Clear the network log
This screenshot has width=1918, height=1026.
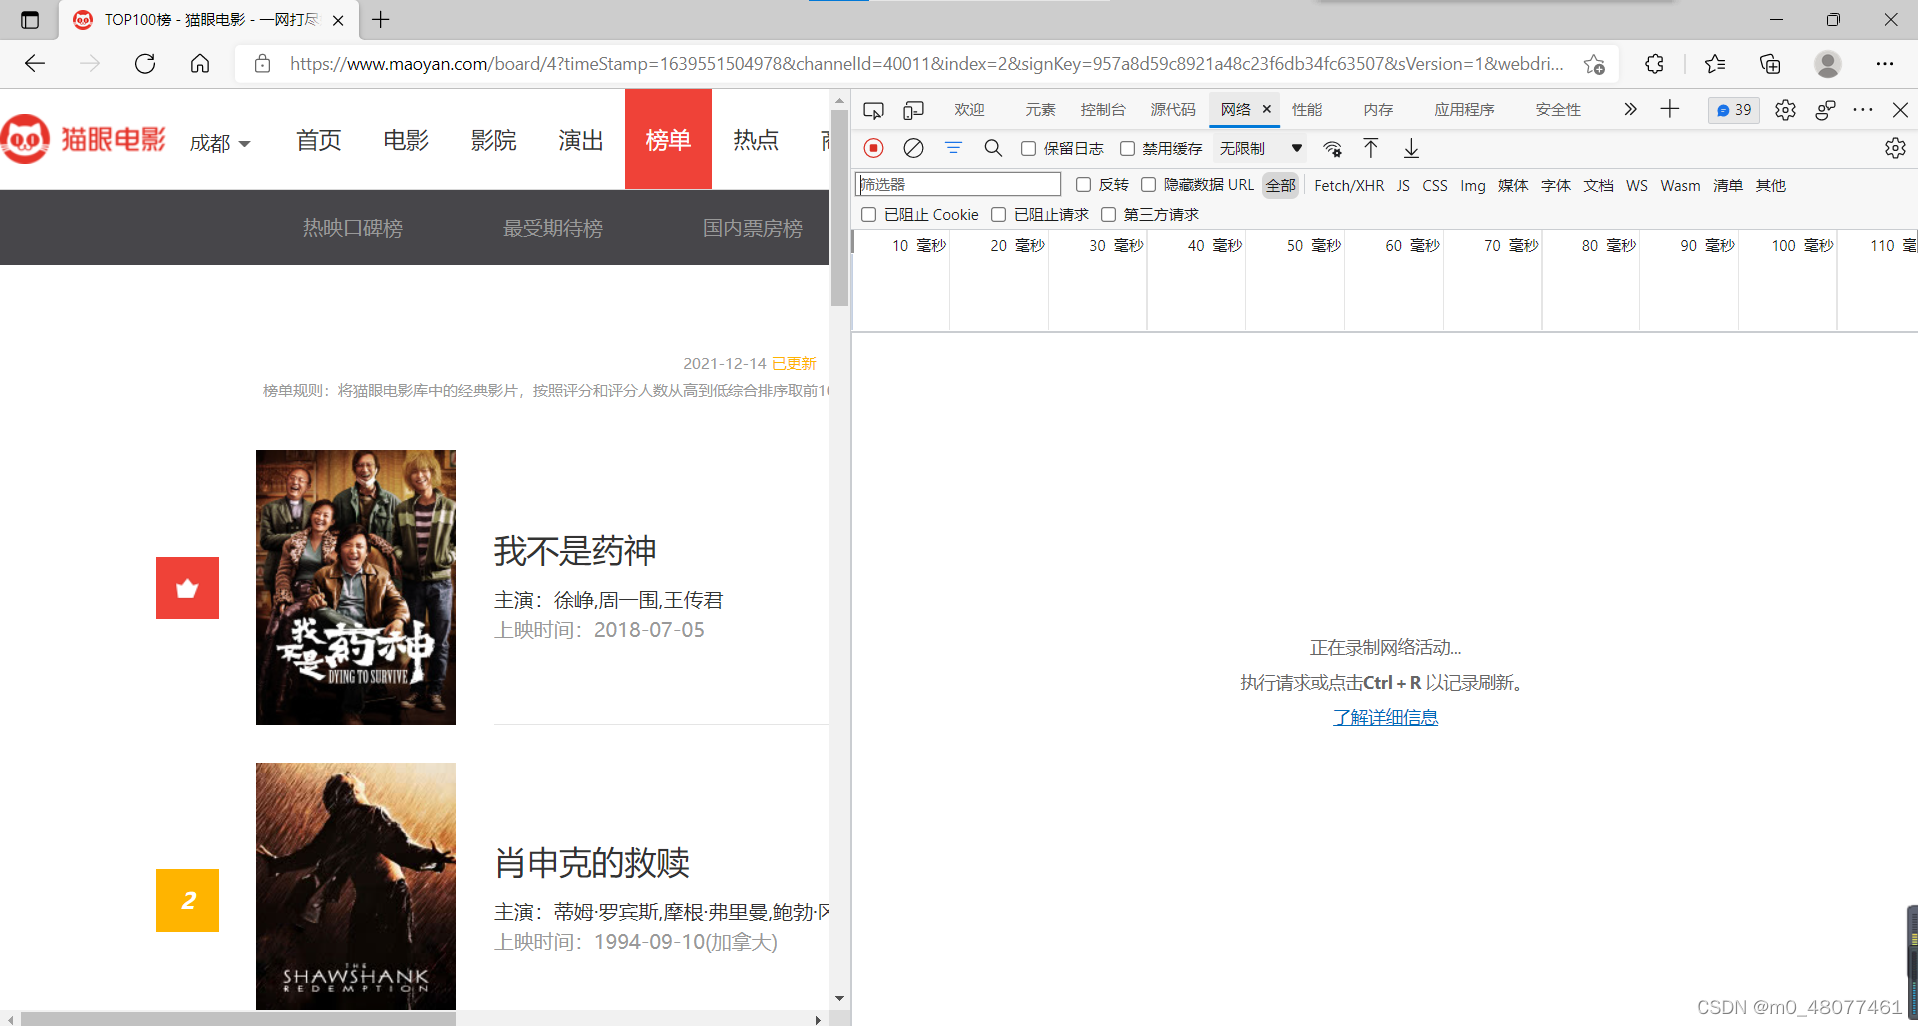(913, 148)
